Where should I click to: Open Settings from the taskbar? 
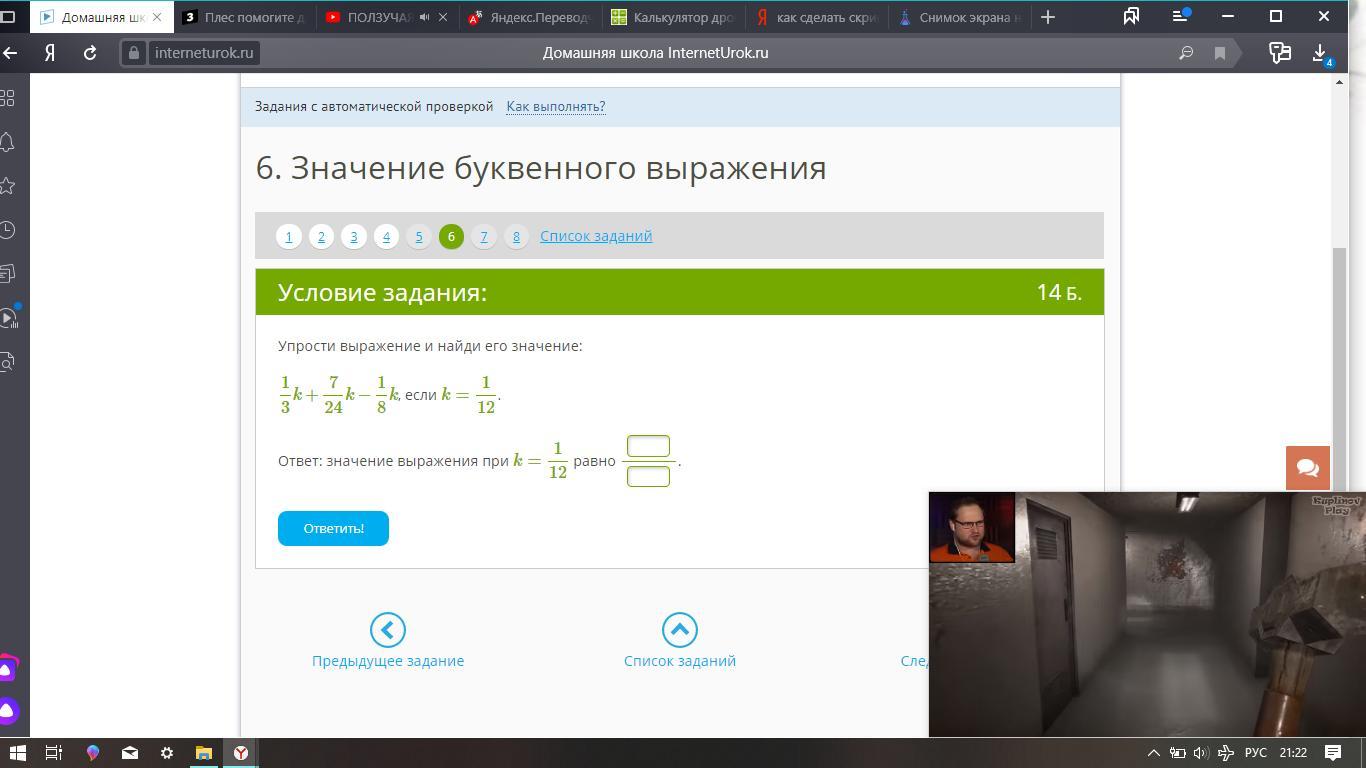[167, 753]
